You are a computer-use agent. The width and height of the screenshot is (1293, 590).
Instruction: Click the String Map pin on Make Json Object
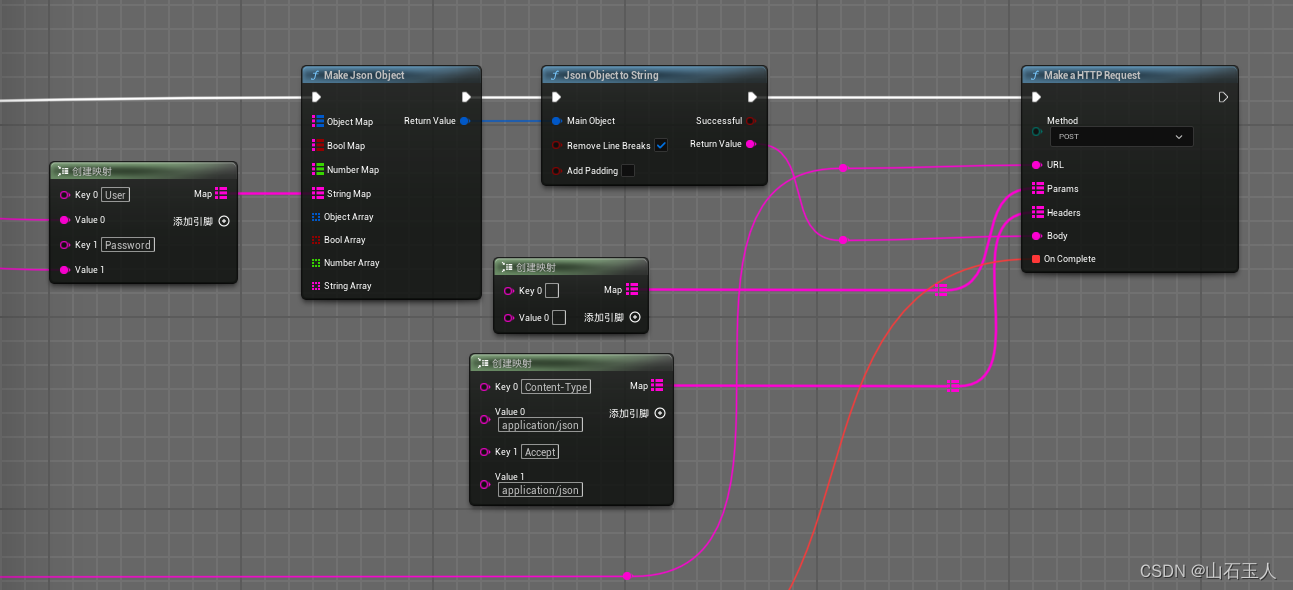pos(317,194)
